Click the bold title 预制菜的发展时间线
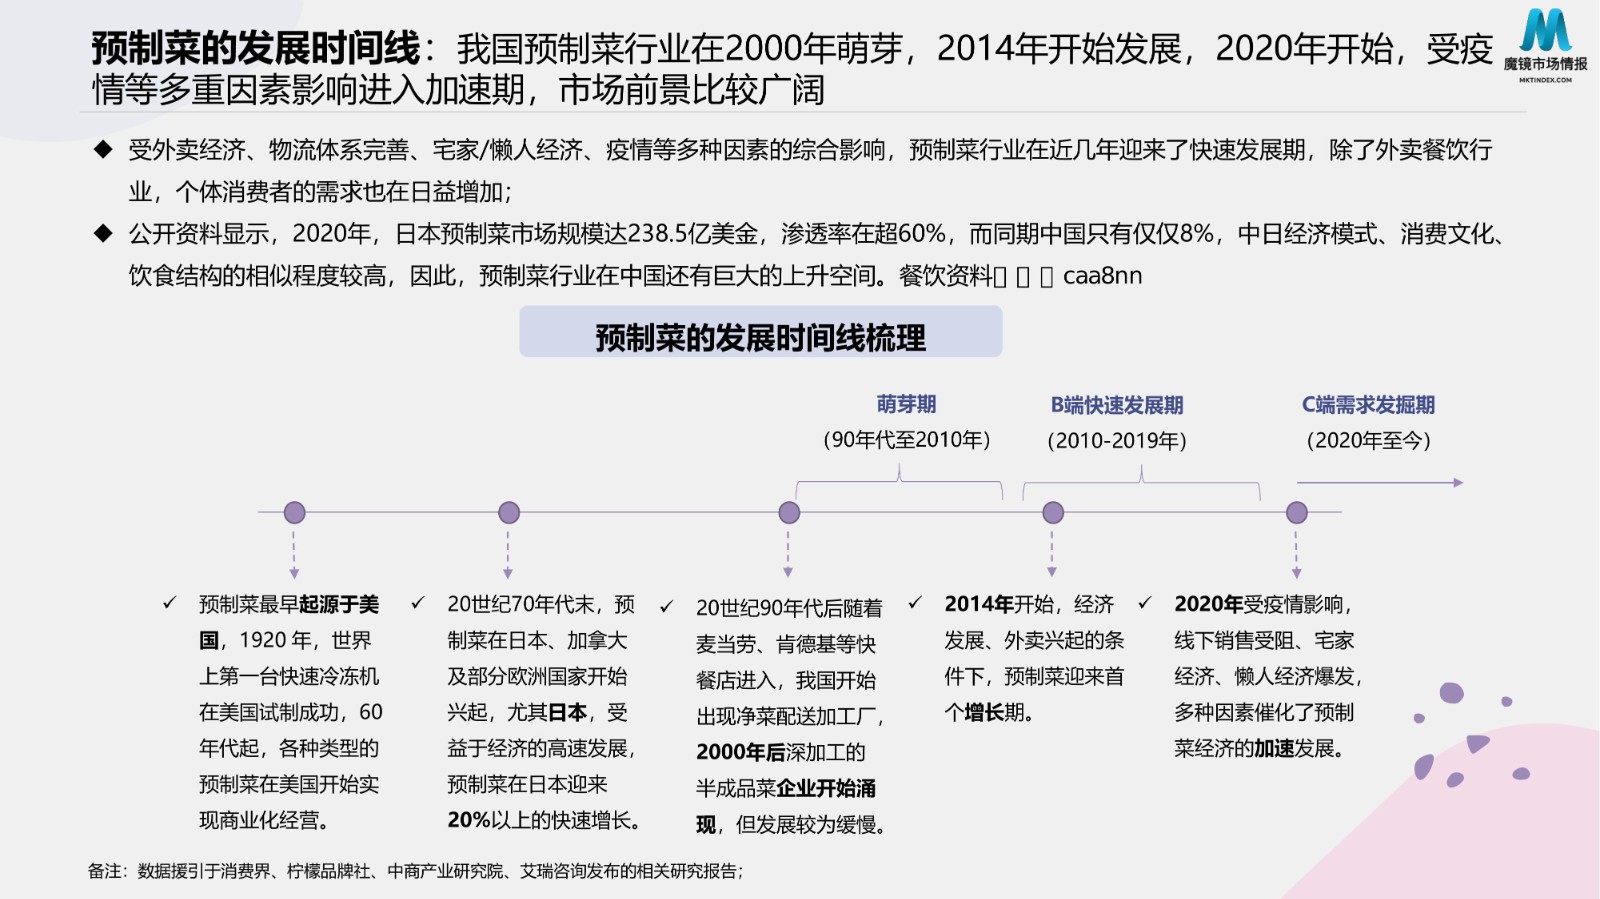 (257, 48)
